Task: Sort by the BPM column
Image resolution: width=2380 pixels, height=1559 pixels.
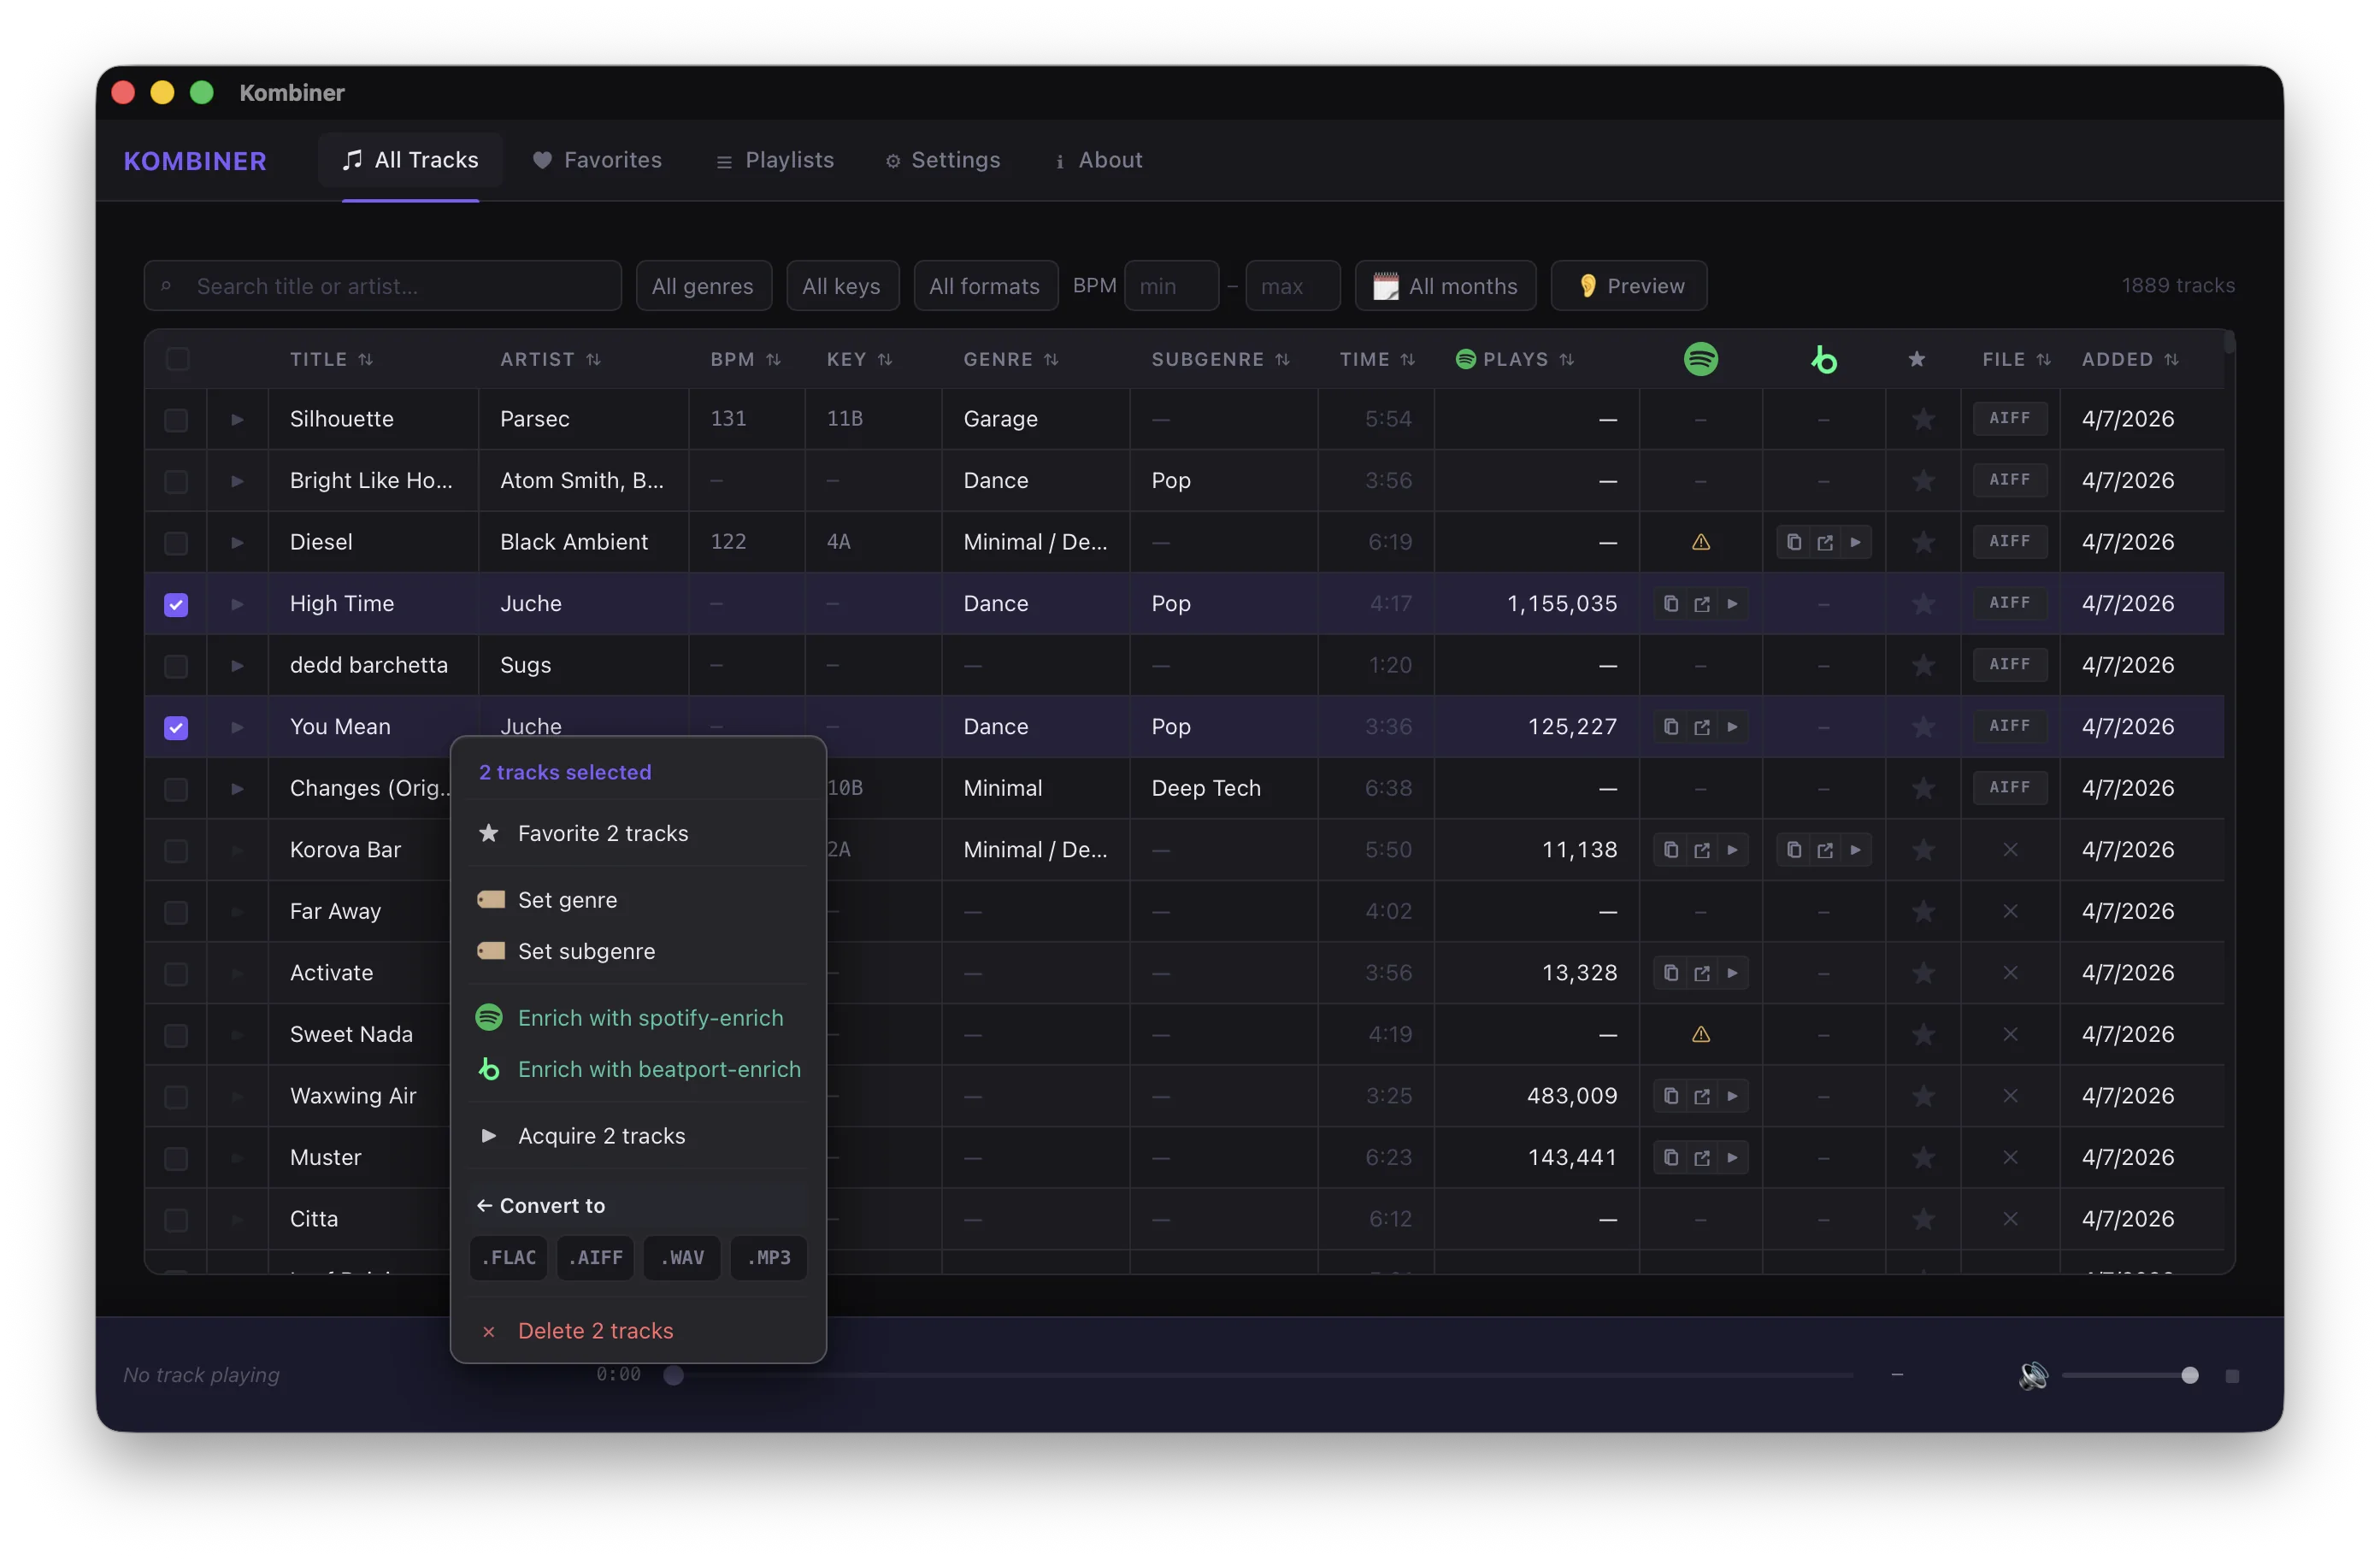Action: (745, 359)
